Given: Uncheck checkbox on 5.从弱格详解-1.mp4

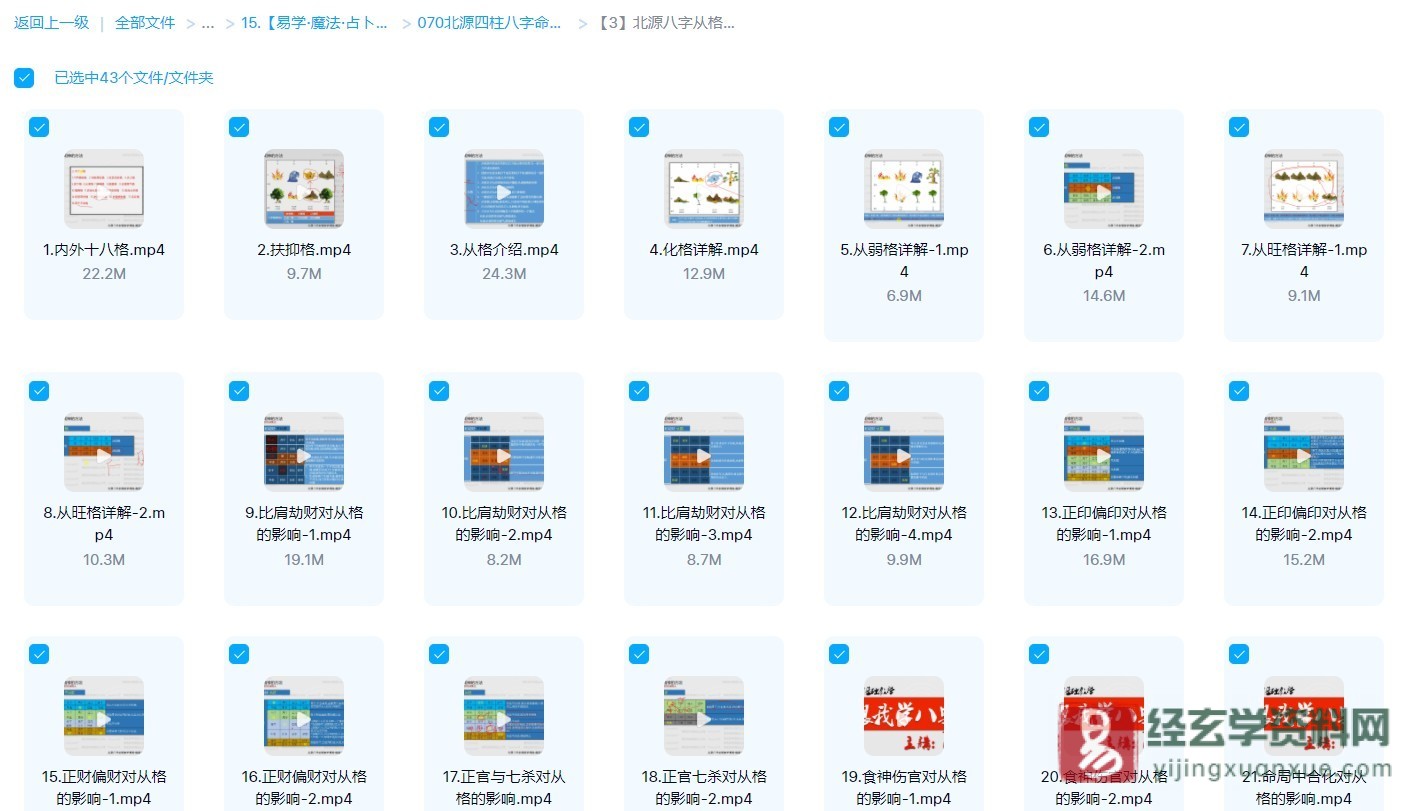Looking at the screenshot, I should point(839,127).
